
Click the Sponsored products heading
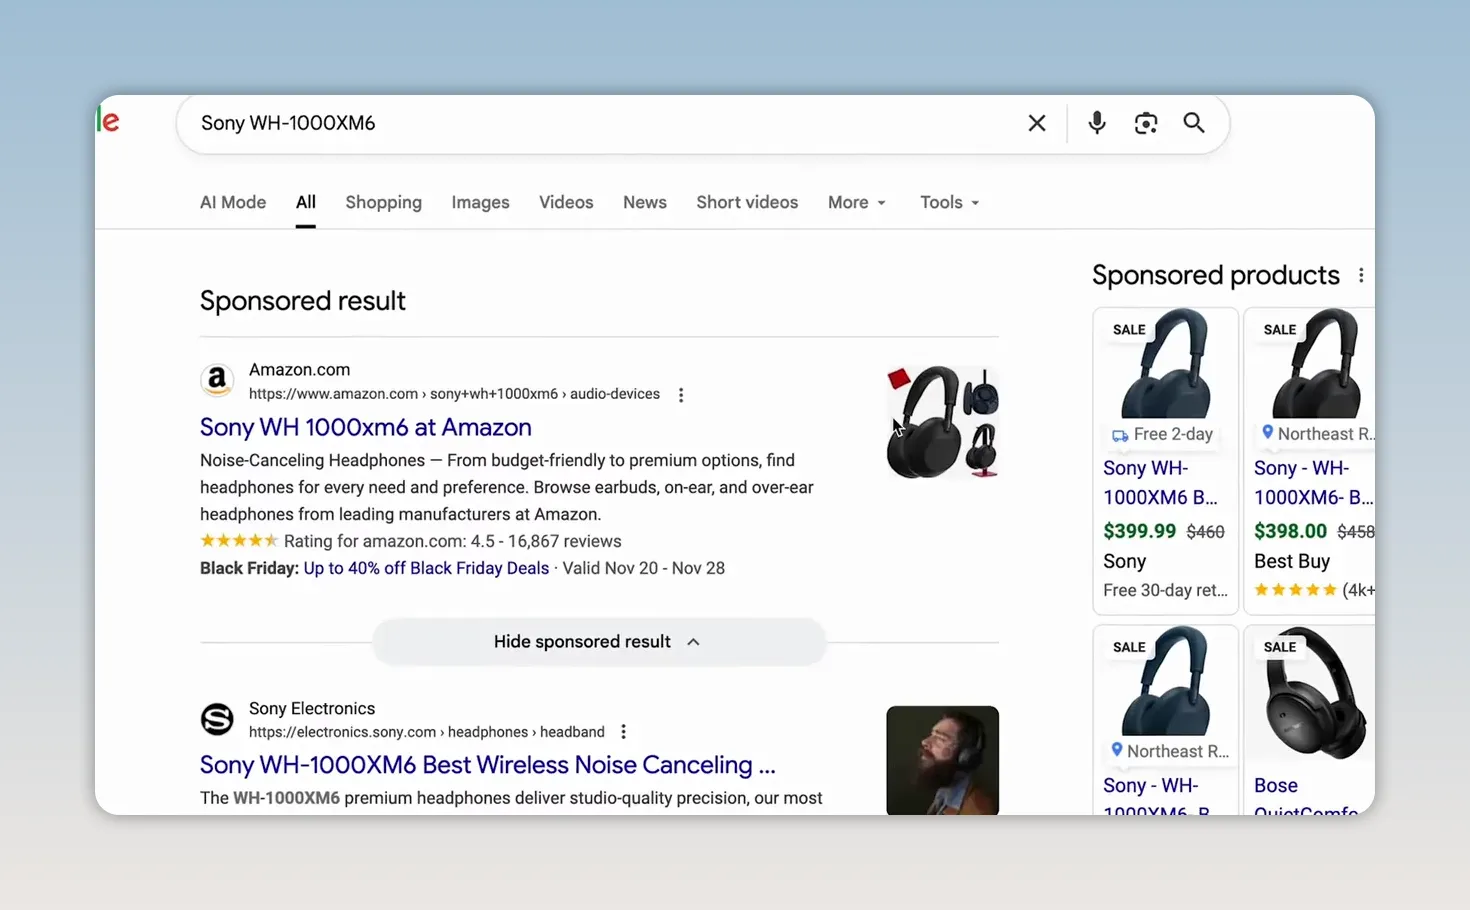tap(1216, 275)
